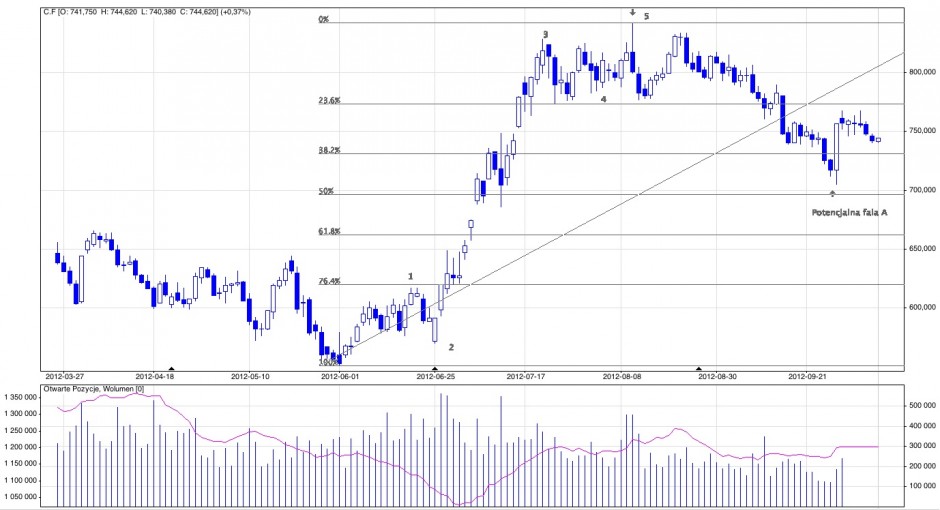Select the 0% Fibonacci level label
This screenshot has width=940, height=510.
(323, 19)
